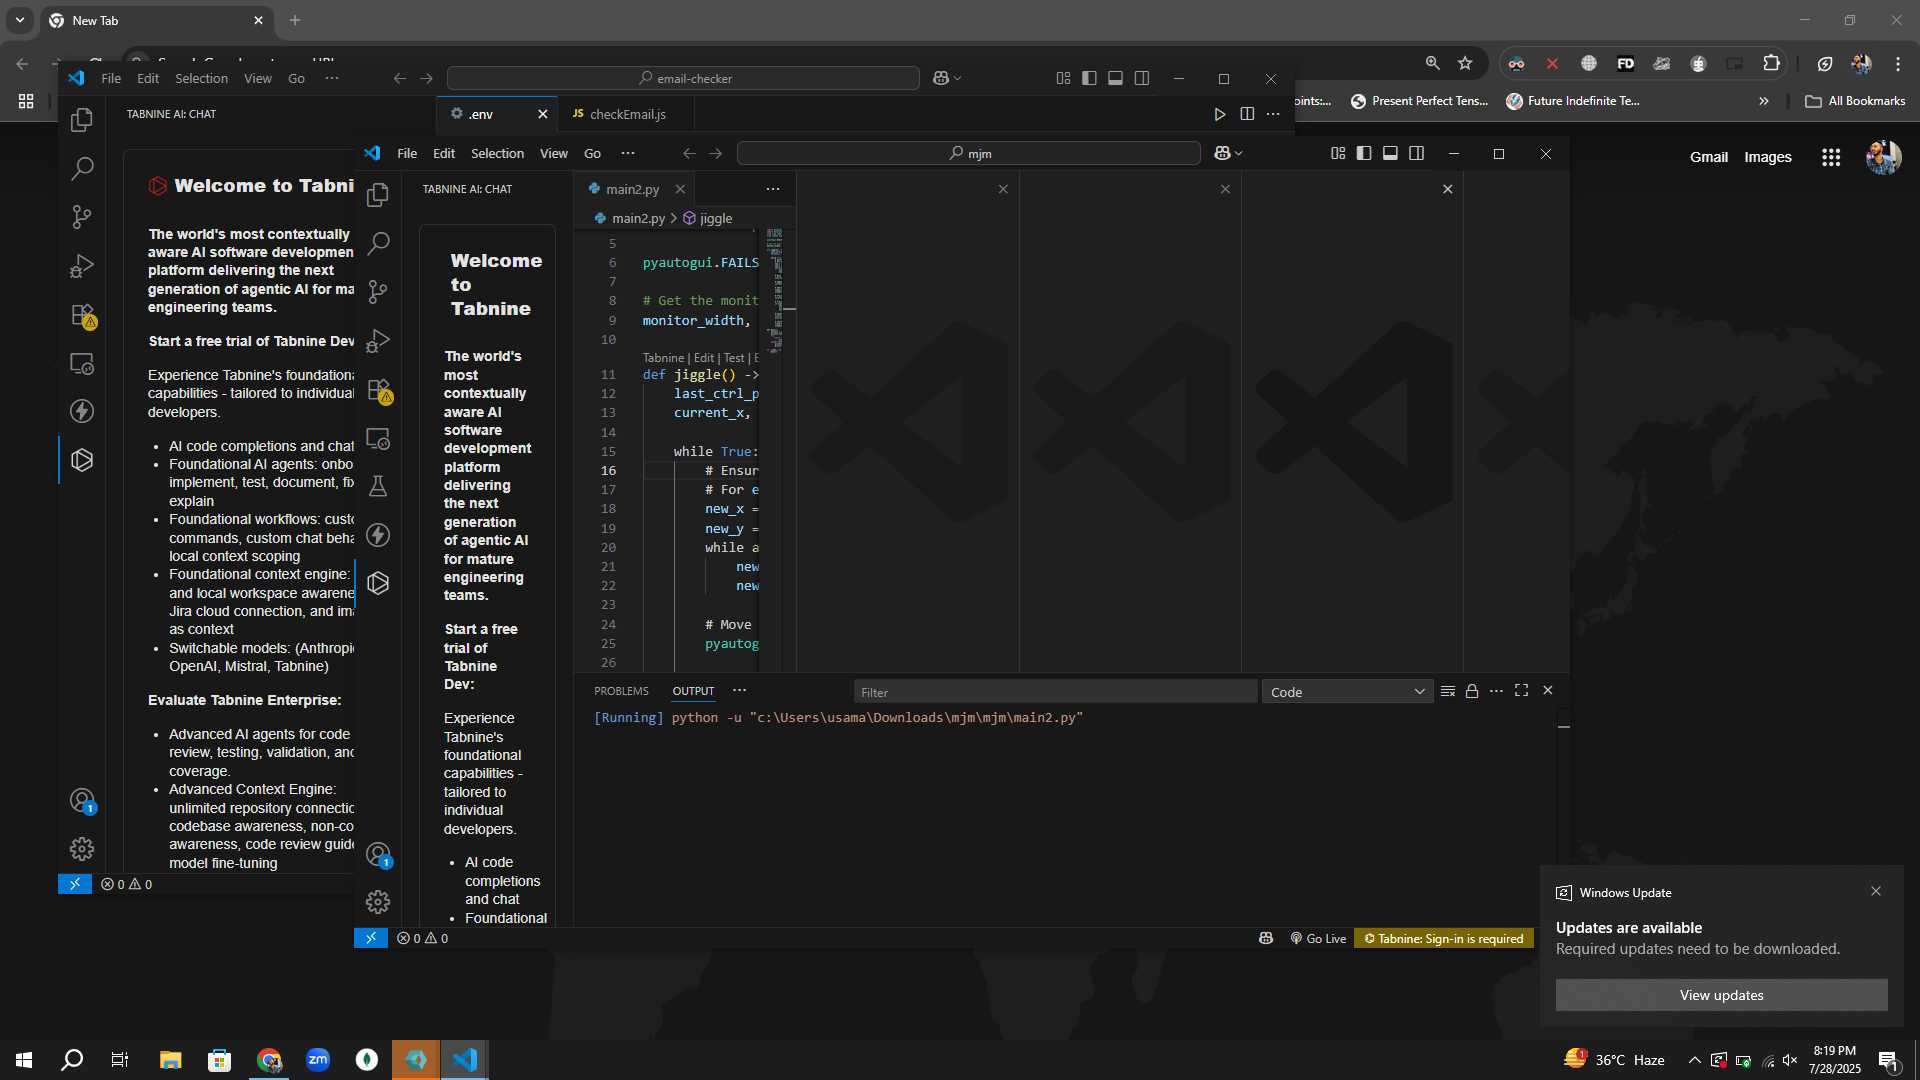Toggle Secondary Side Bar in the mjm window
Screen dimensions: 1920x1080
click(x=1417, y=153)
